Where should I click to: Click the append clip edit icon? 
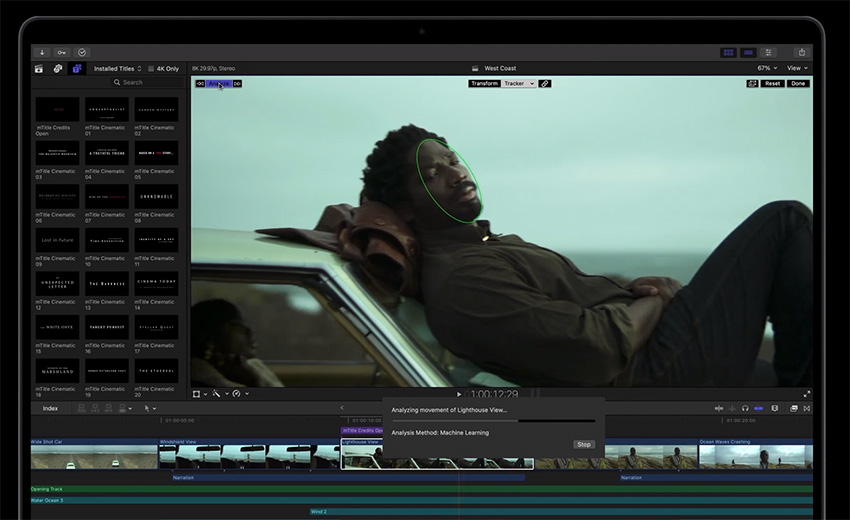point(108,408)
